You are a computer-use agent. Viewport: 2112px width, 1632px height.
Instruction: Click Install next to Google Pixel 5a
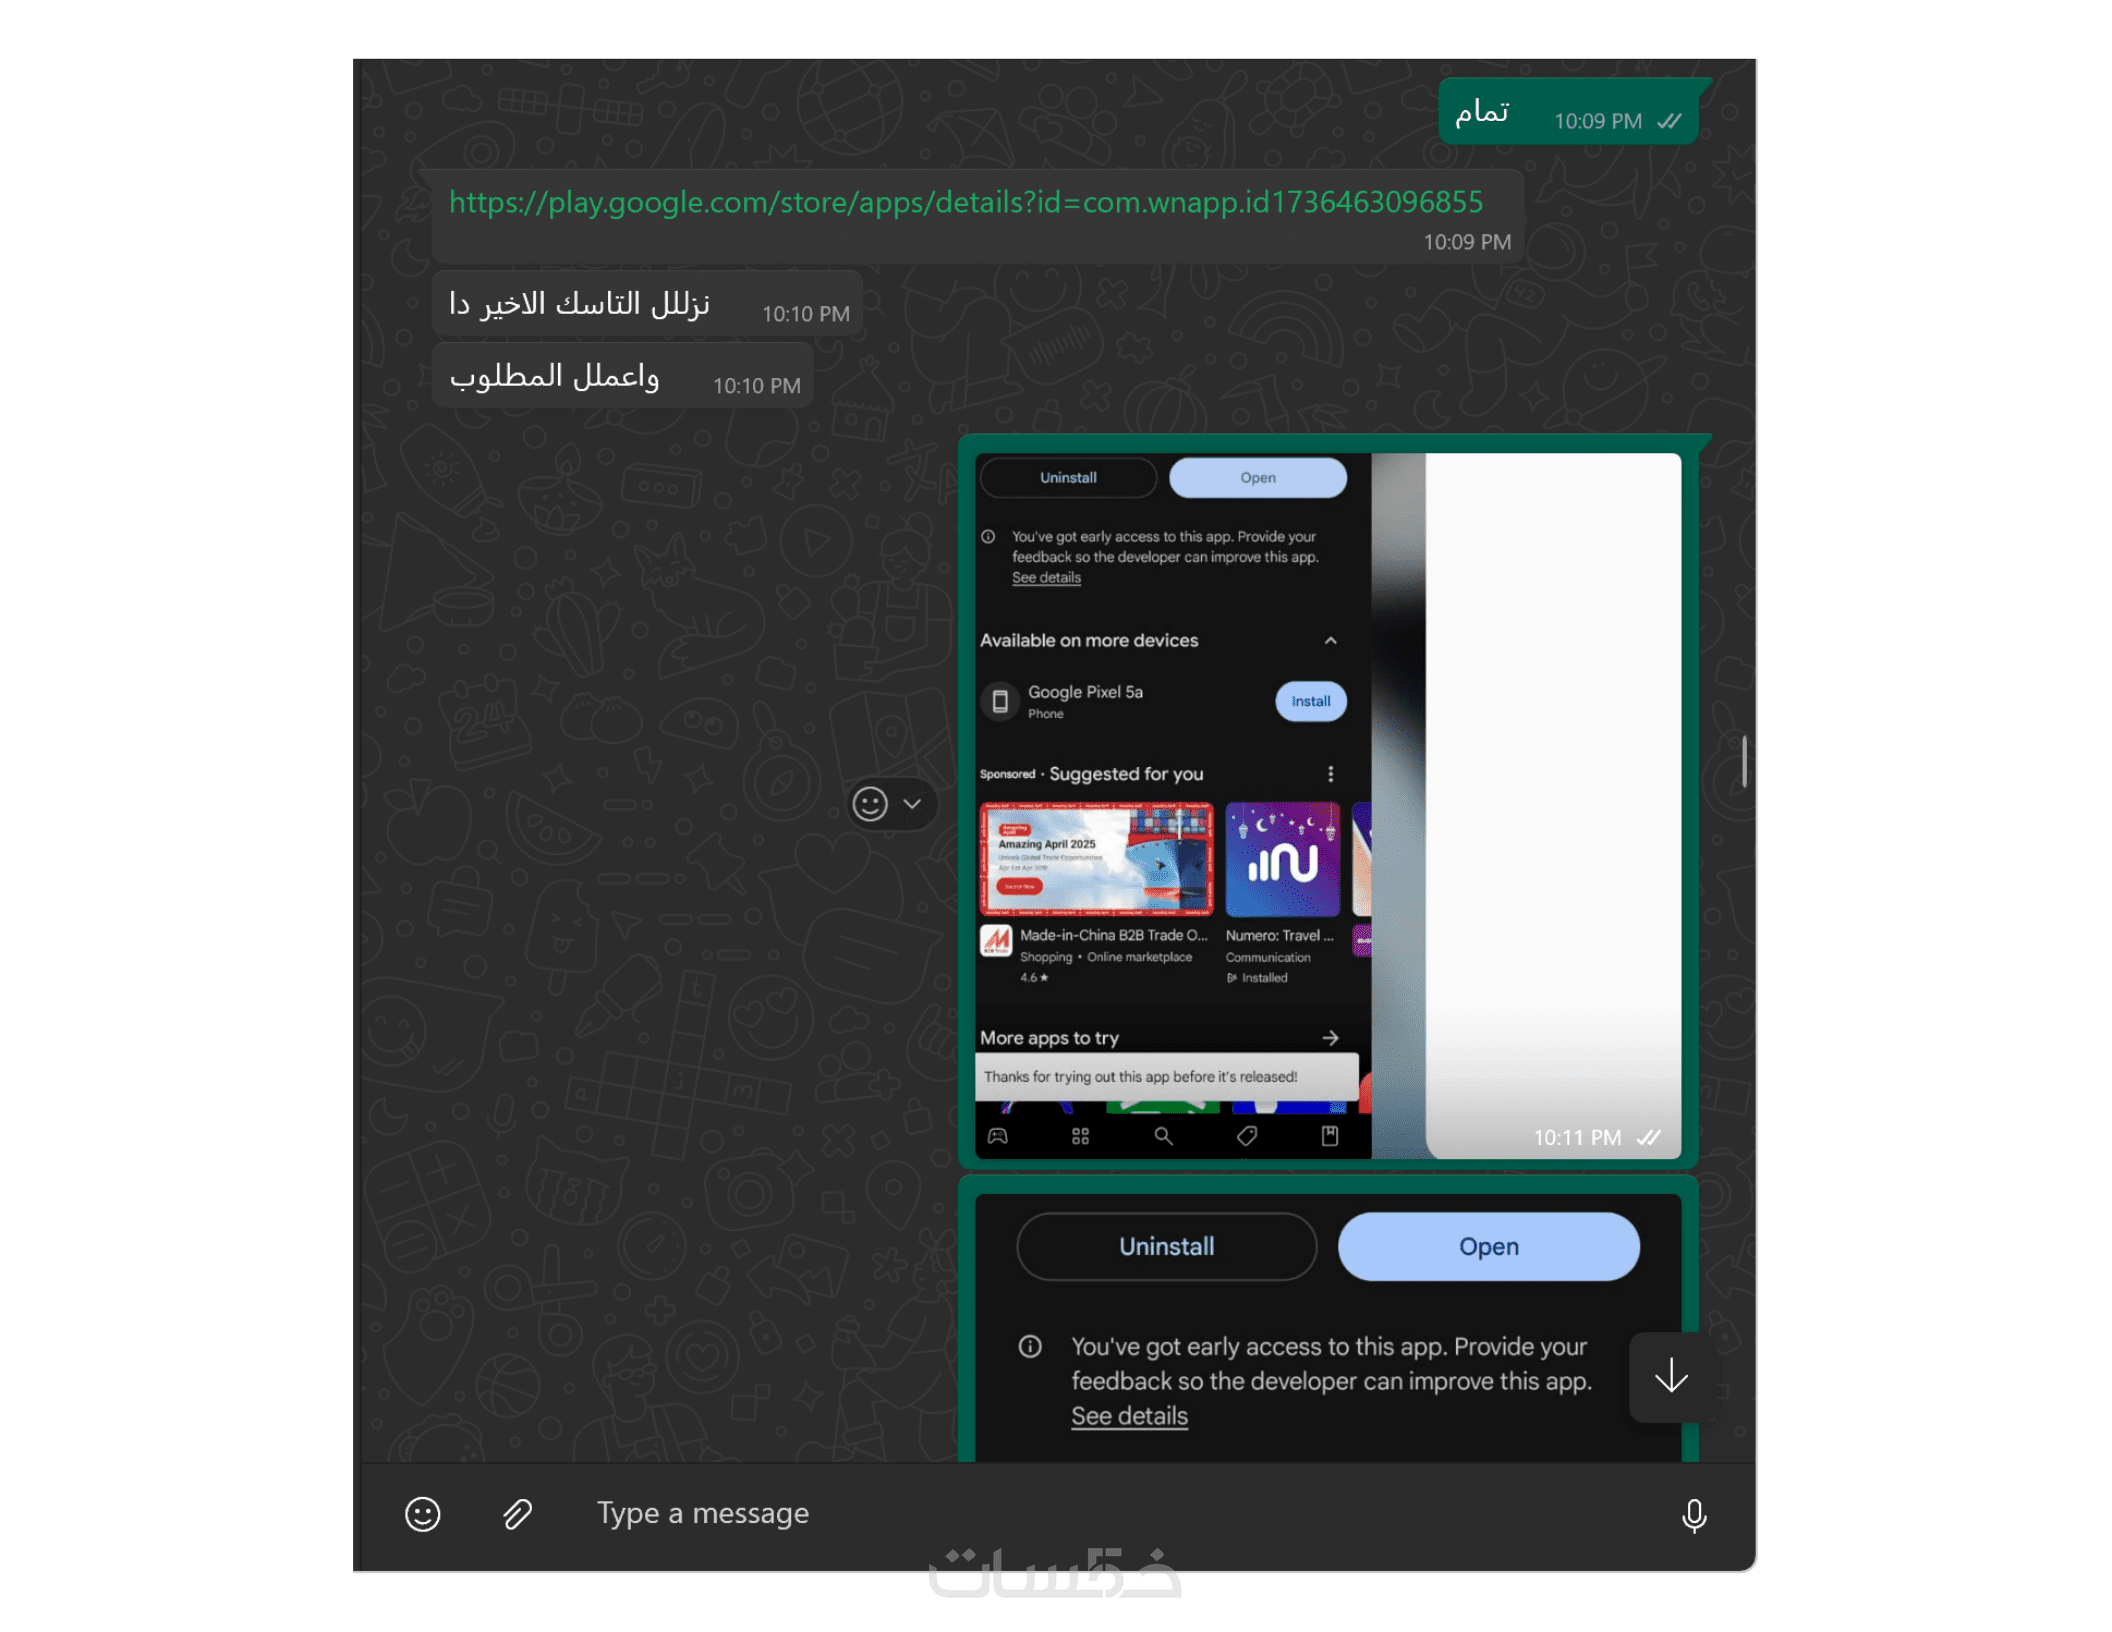[1310, 701]
